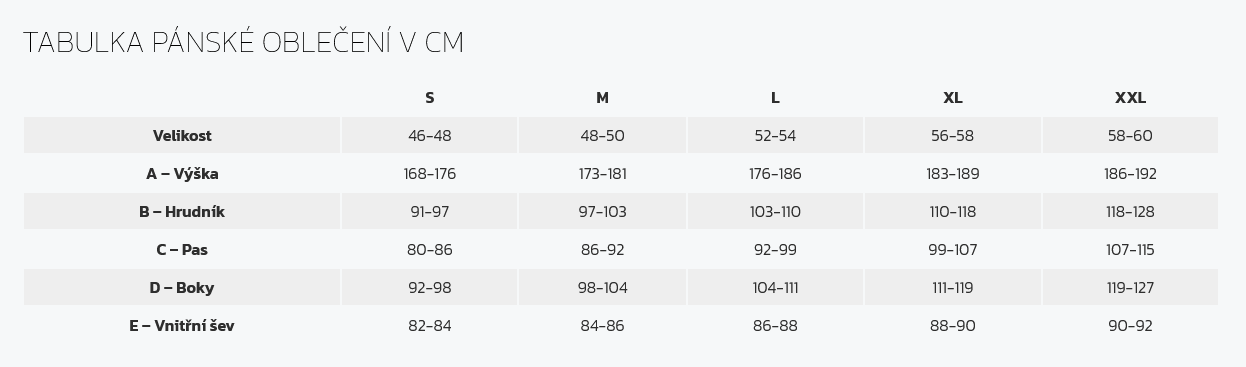The width and height of the screenshot is (1246, 367).
Task: Click the 46–48 cell for size S
Action: (x=430, y=136)
